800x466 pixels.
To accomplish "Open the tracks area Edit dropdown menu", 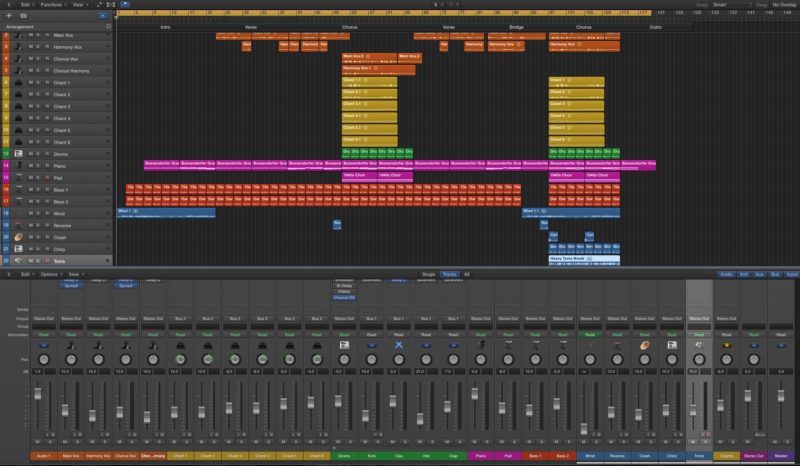I will click(26, 5).
